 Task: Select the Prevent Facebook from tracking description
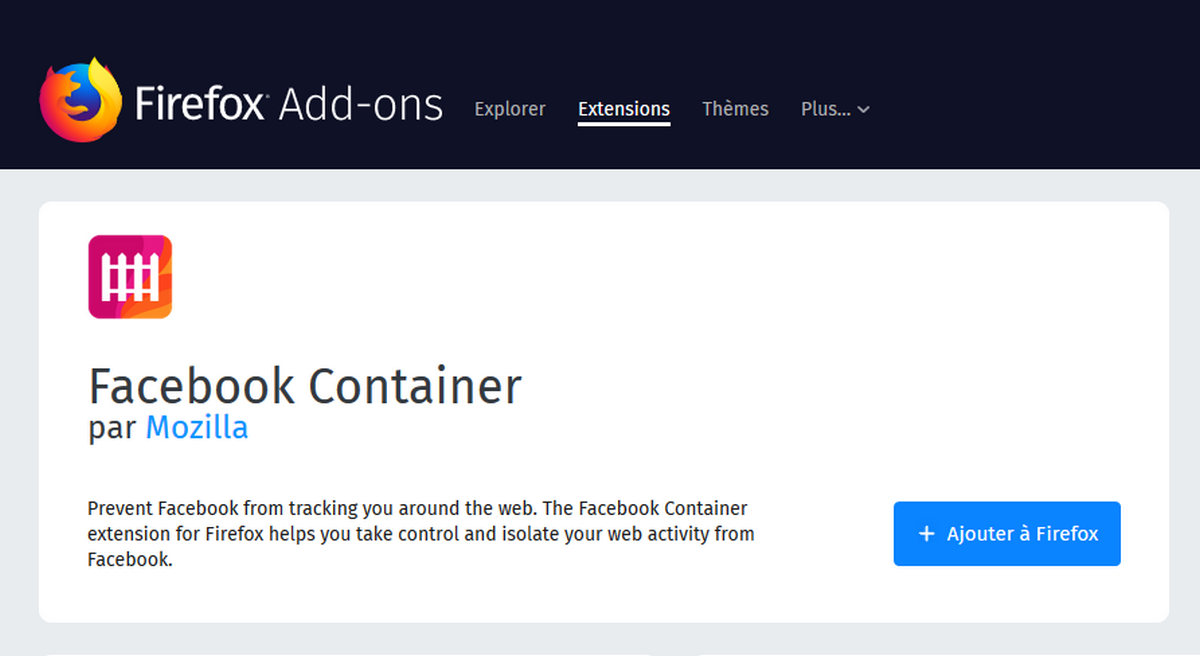421,534
